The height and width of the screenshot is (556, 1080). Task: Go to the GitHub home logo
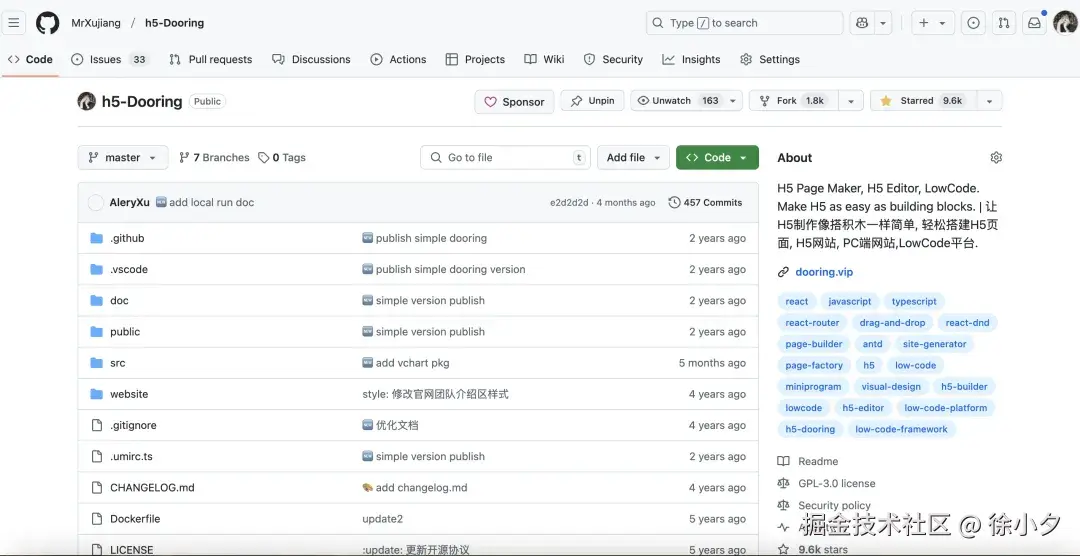[48, 23]
